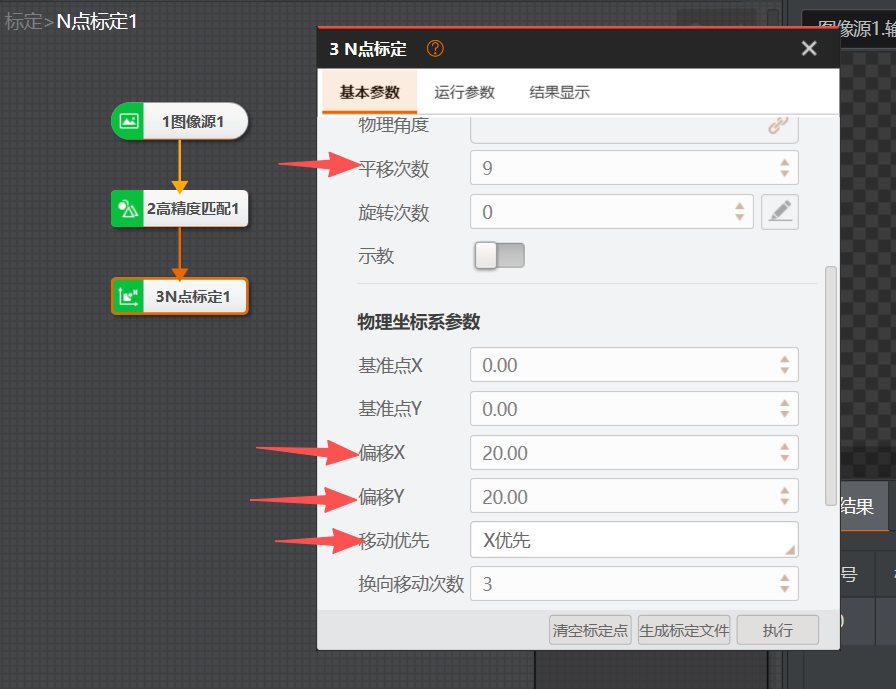896x689 pixels.
Task: Open the 移动优先 dropdown showing X优先
Action: point(633,540)
